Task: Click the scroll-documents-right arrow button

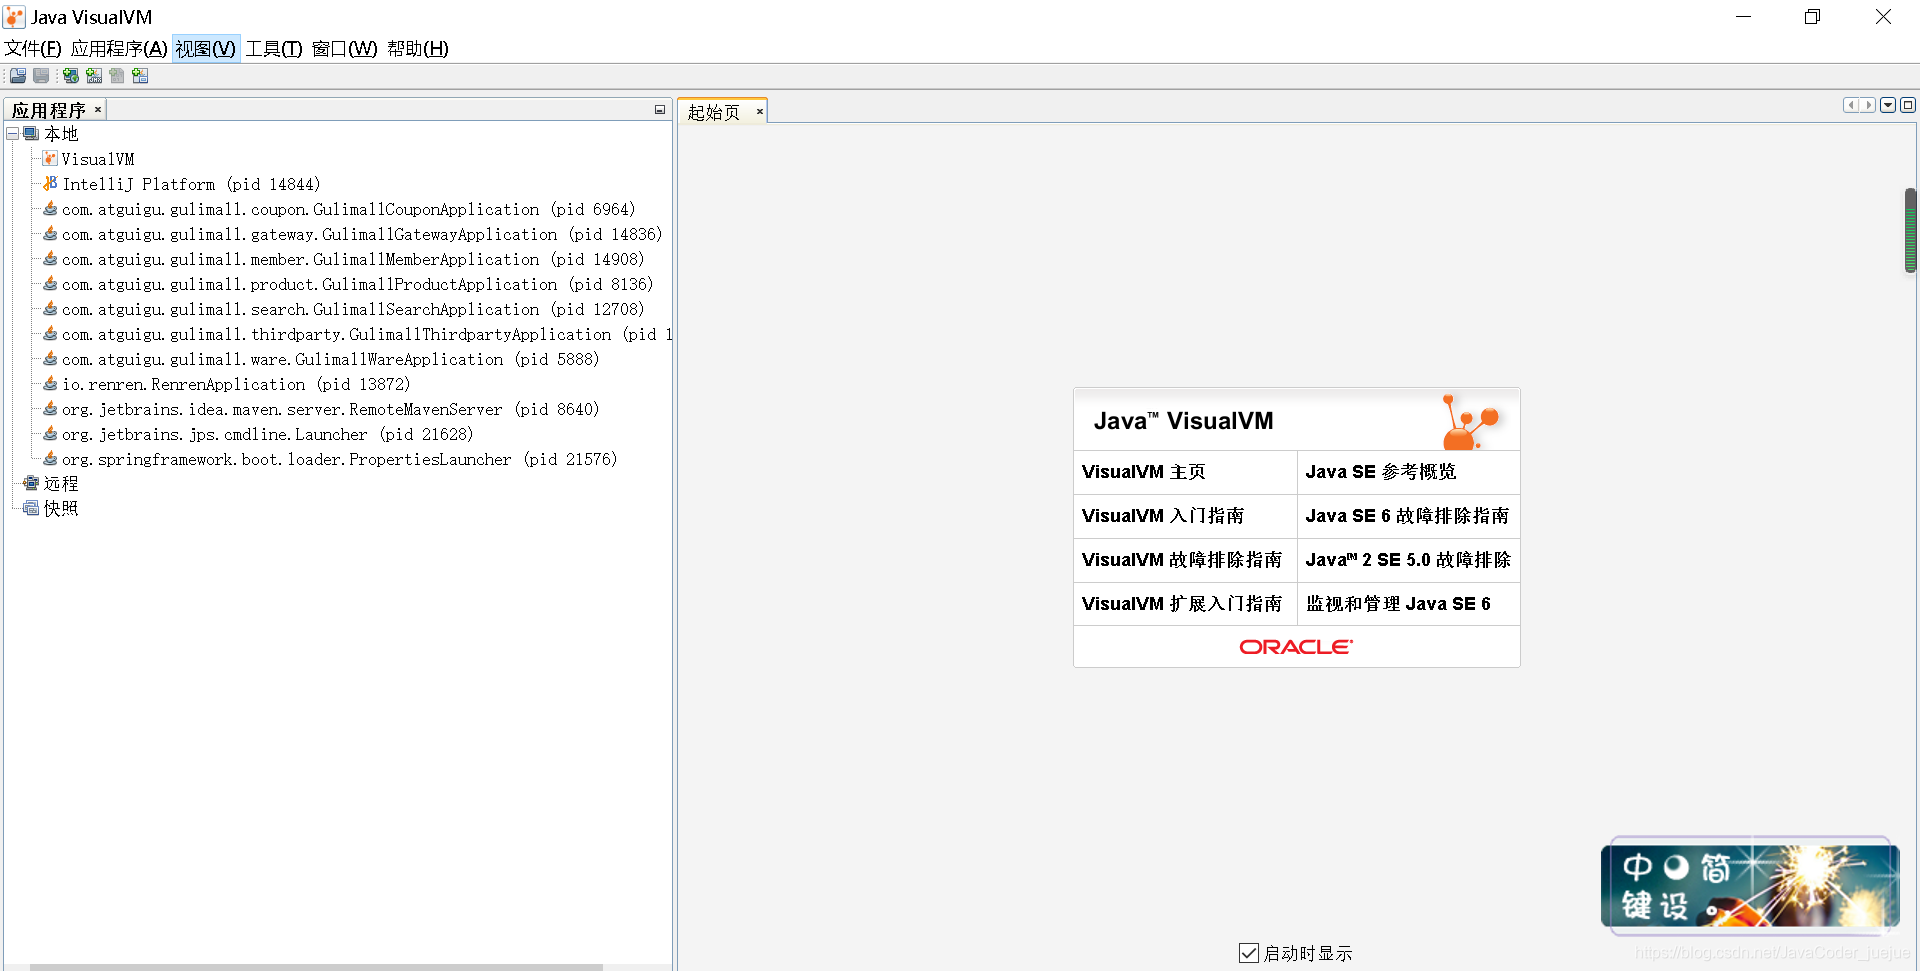Action: coord(1867,105)
